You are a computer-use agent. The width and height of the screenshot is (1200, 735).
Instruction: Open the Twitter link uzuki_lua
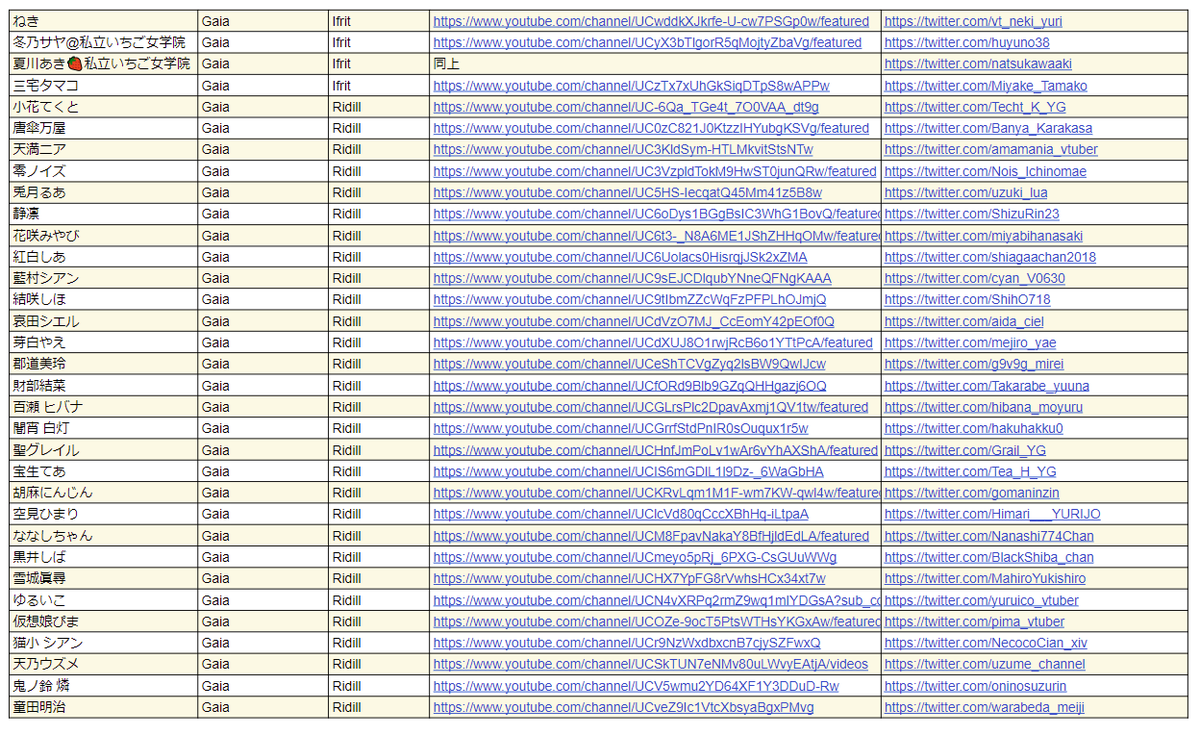(x=966, y=193)
